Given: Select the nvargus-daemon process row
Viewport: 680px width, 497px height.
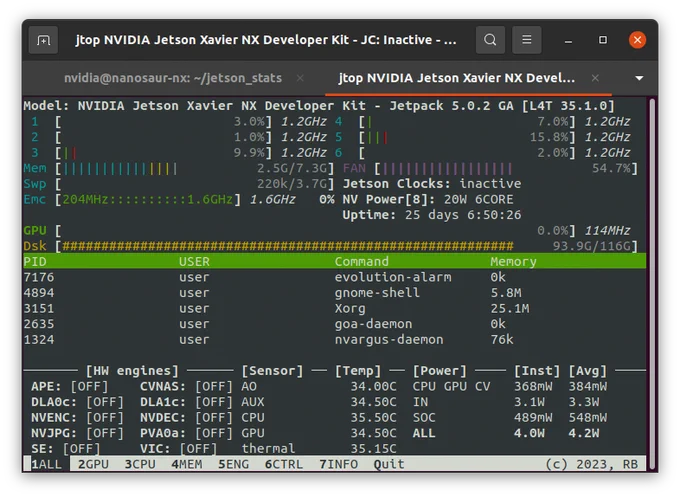Looking at the screenshot, I should pos(334,340).
